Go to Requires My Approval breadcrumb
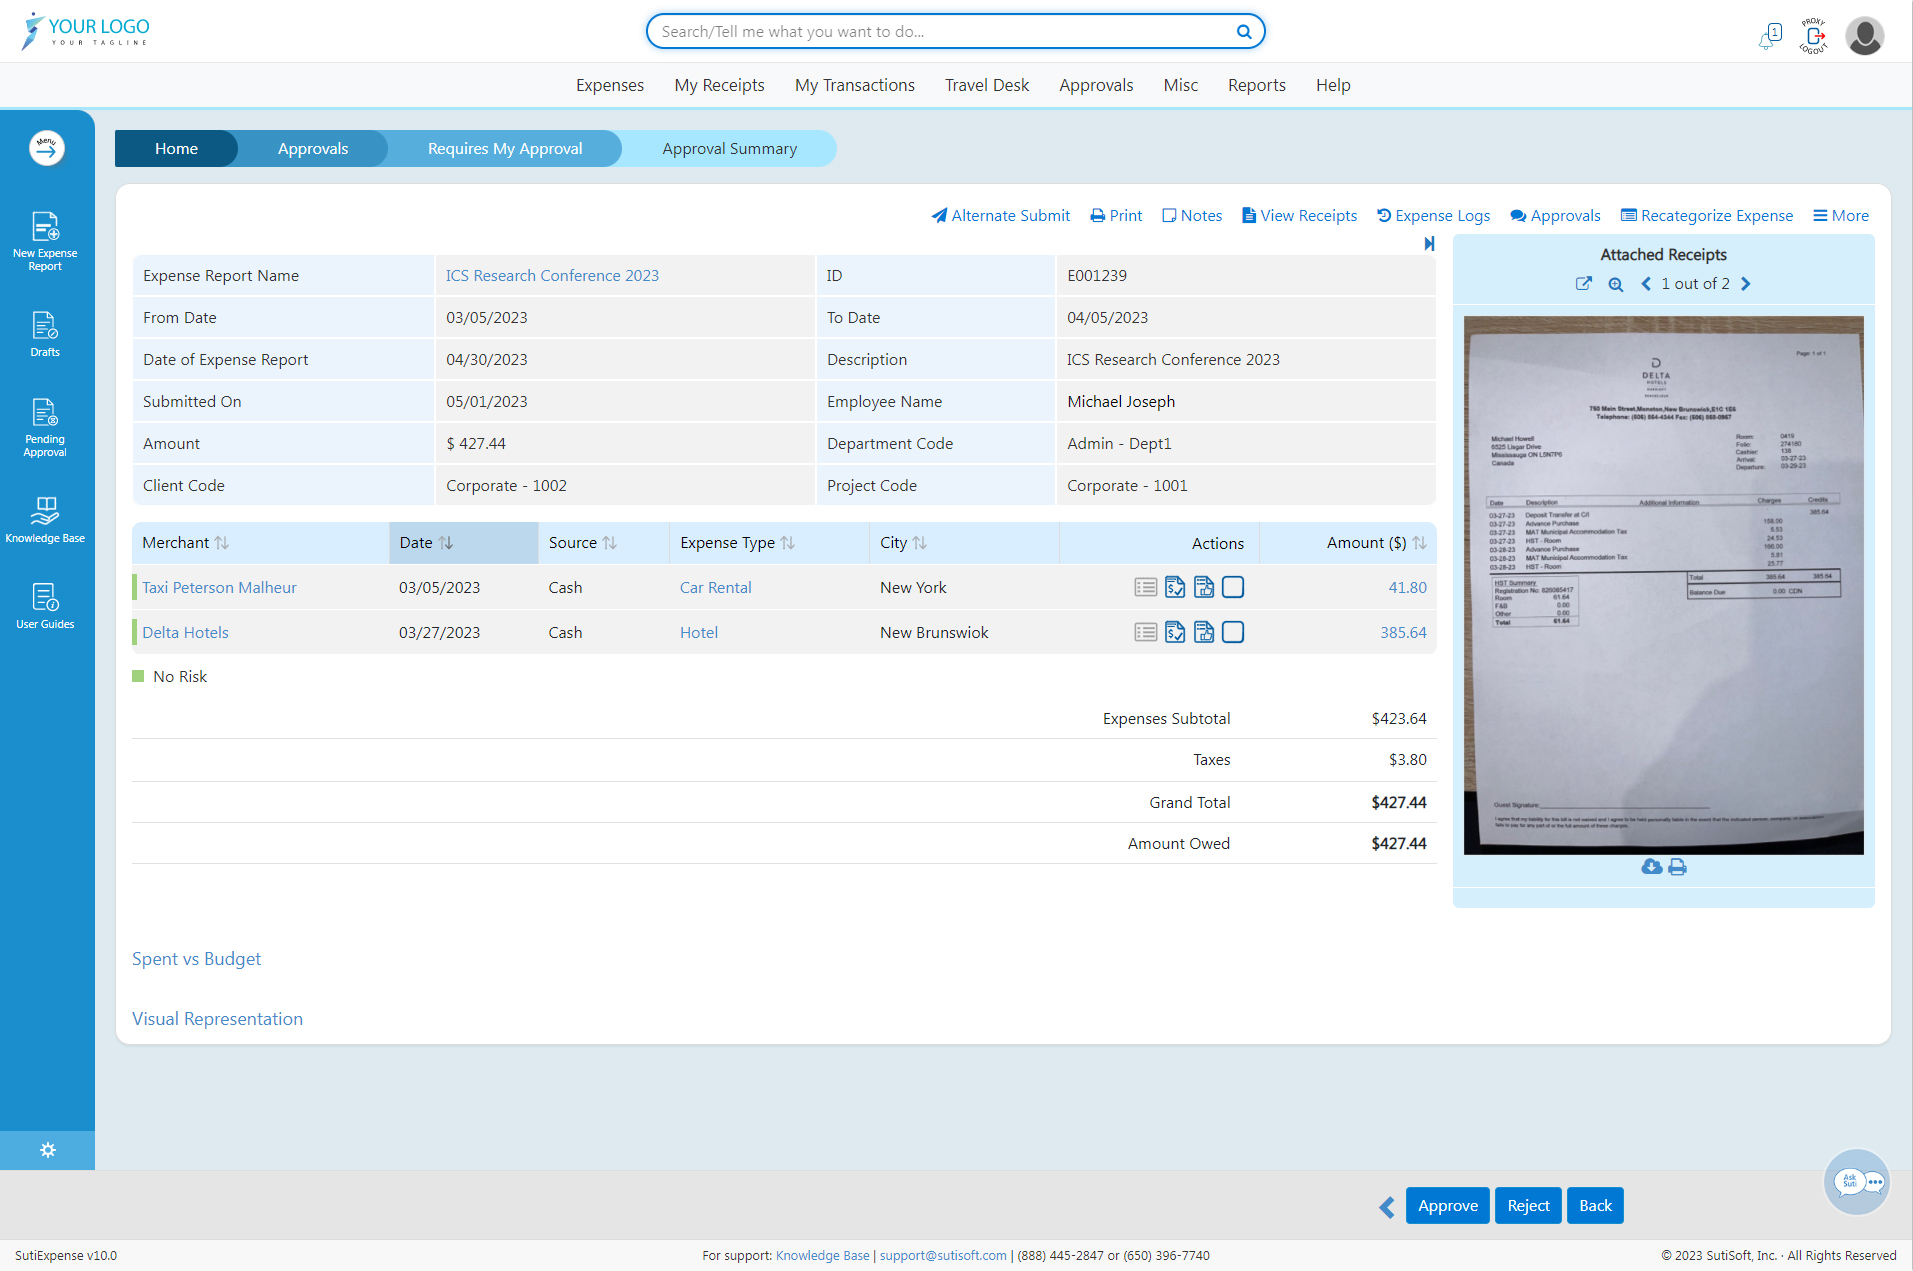This screenshot has height=1271, width=1913. [505, 149]
